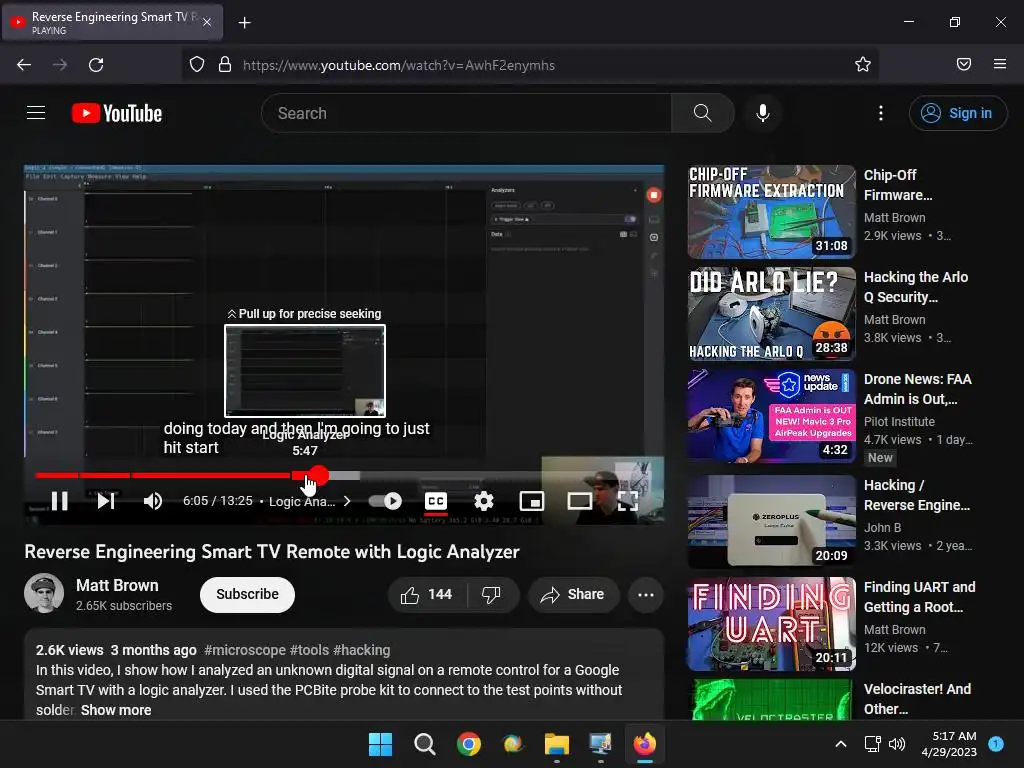Subscribe to Matt Brown channel
1024x768 pixels.
coord(248,594)
